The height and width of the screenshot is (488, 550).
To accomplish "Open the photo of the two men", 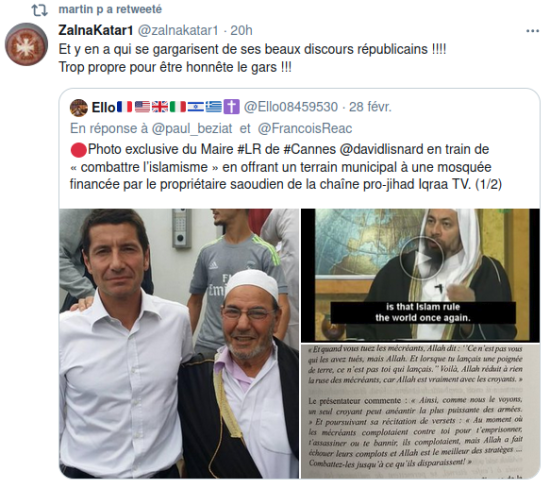I will tap(179, 343).
